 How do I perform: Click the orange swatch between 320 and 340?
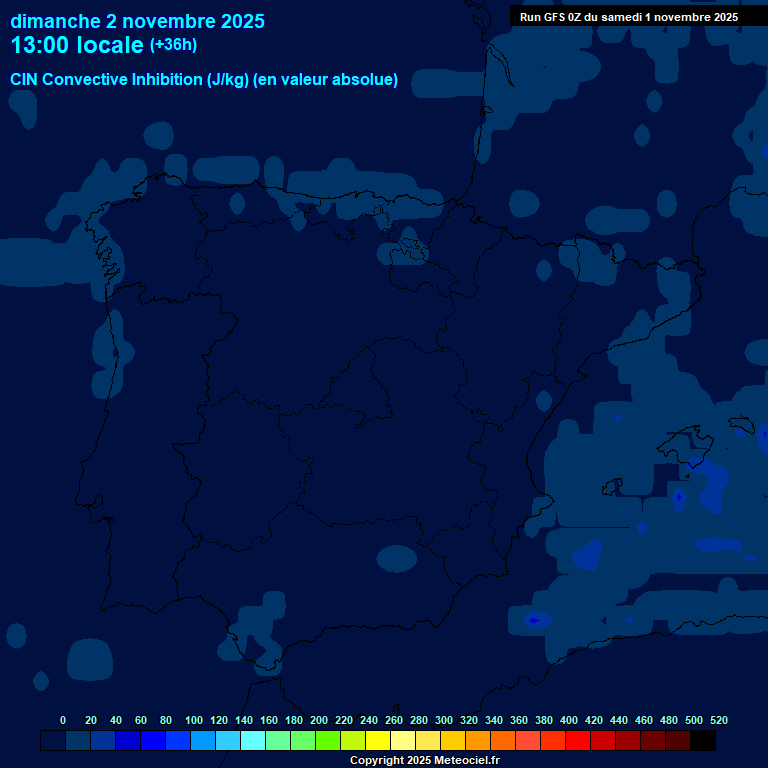click(478, 740)
